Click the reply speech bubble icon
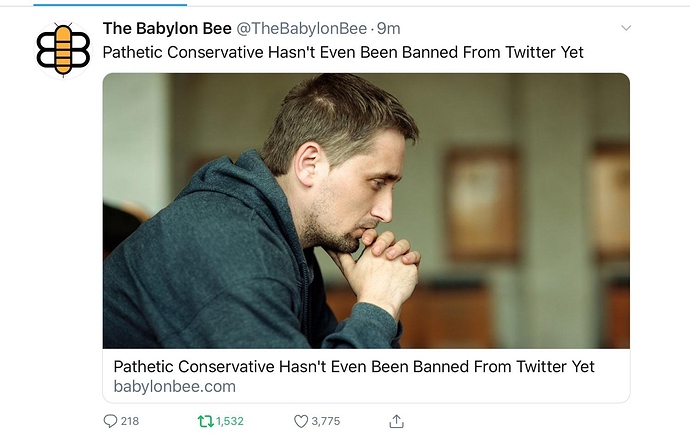The image size is (690, 440). pos(110,421)
